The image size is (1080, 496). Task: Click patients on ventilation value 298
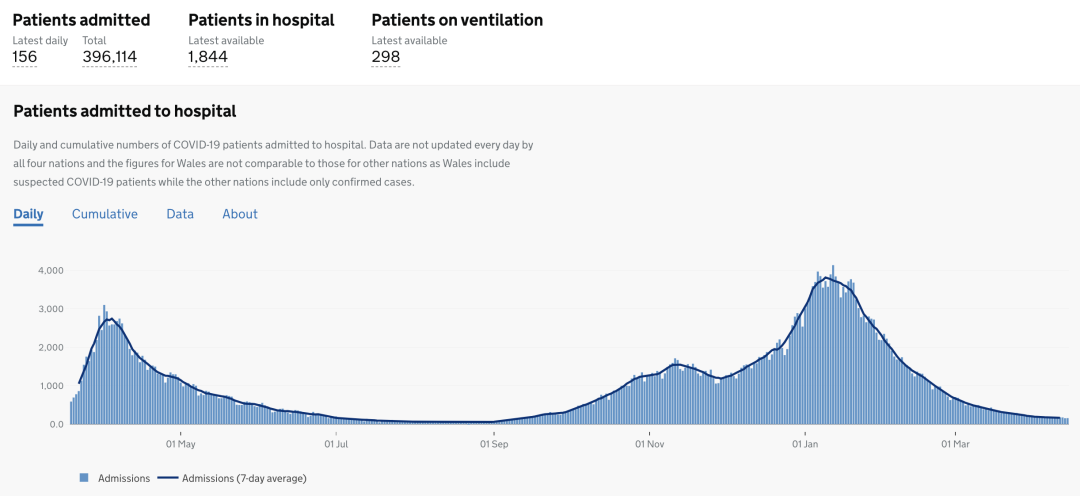[x=386, y=57]
